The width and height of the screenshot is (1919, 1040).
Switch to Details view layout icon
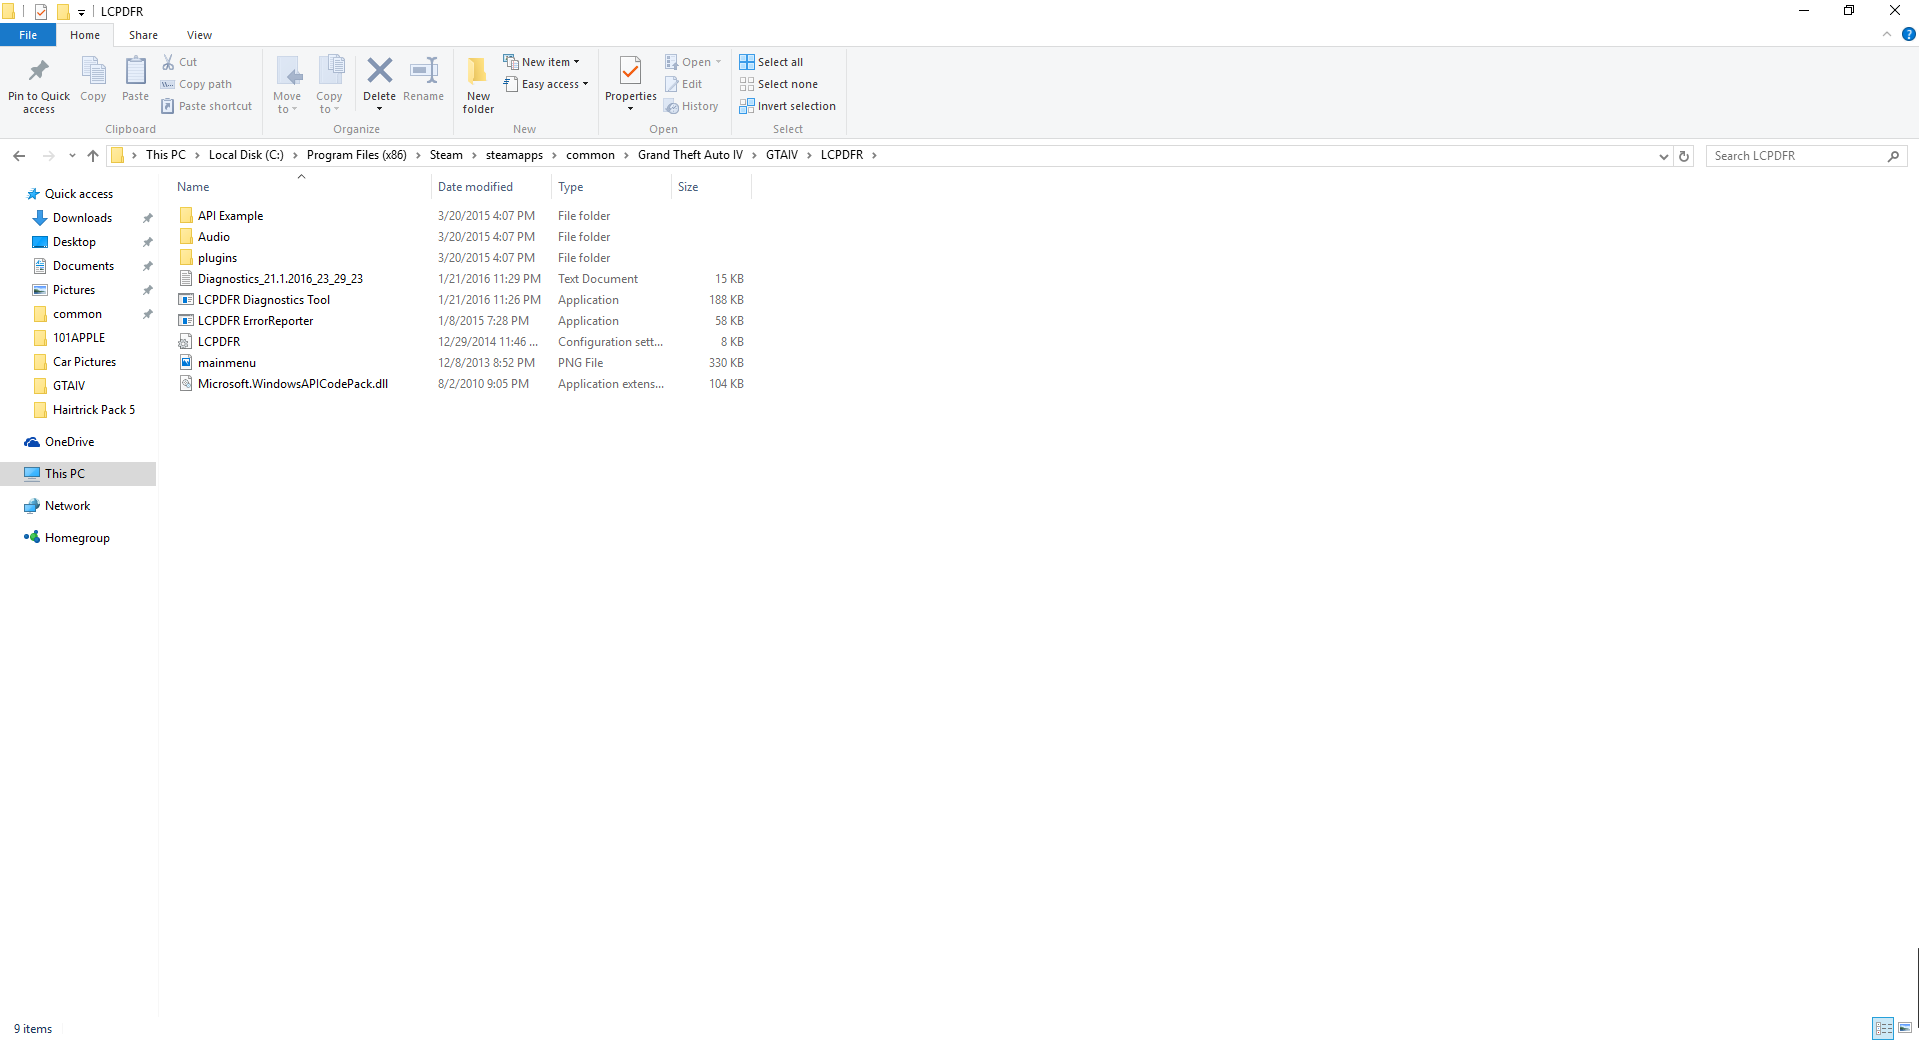click(x=1884, y=1028)
